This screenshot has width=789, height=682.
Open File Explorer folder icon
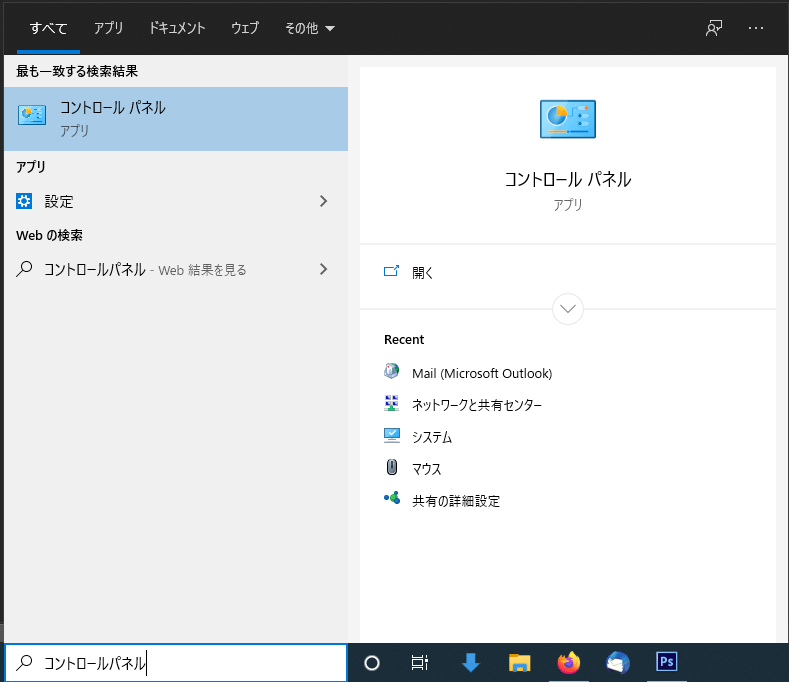pyautogui.click(x=519, y=662)
